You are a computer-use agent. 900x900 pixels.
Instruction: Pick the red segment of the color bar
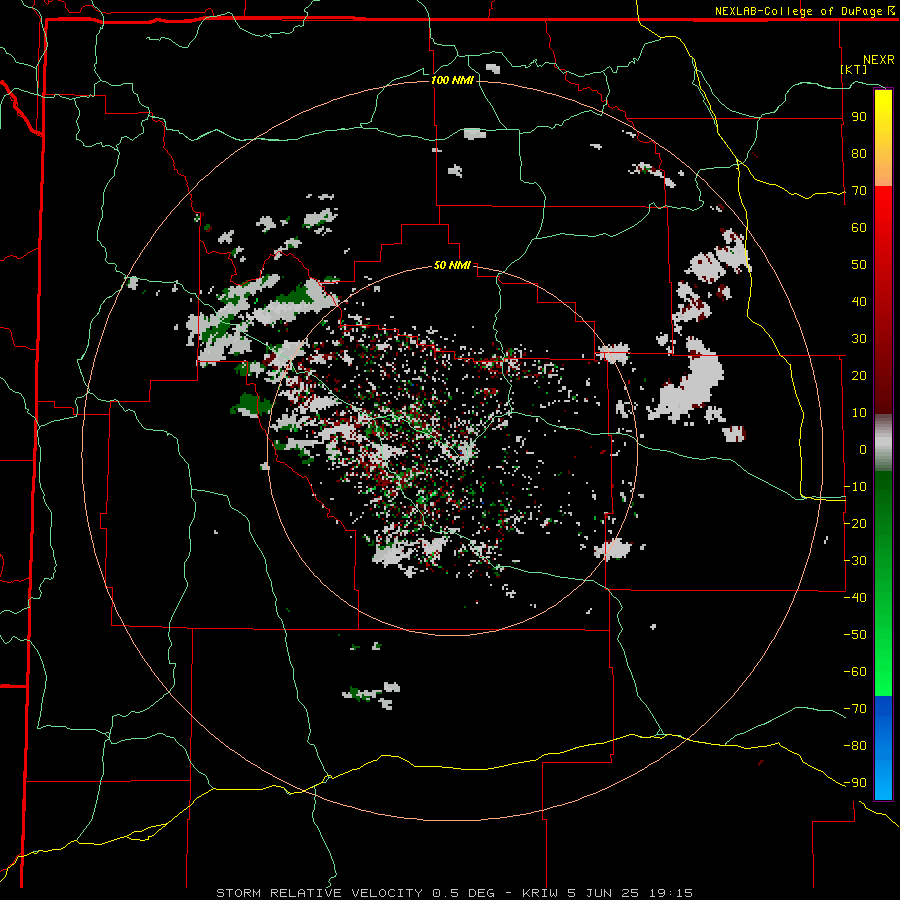tap(883, 300)
